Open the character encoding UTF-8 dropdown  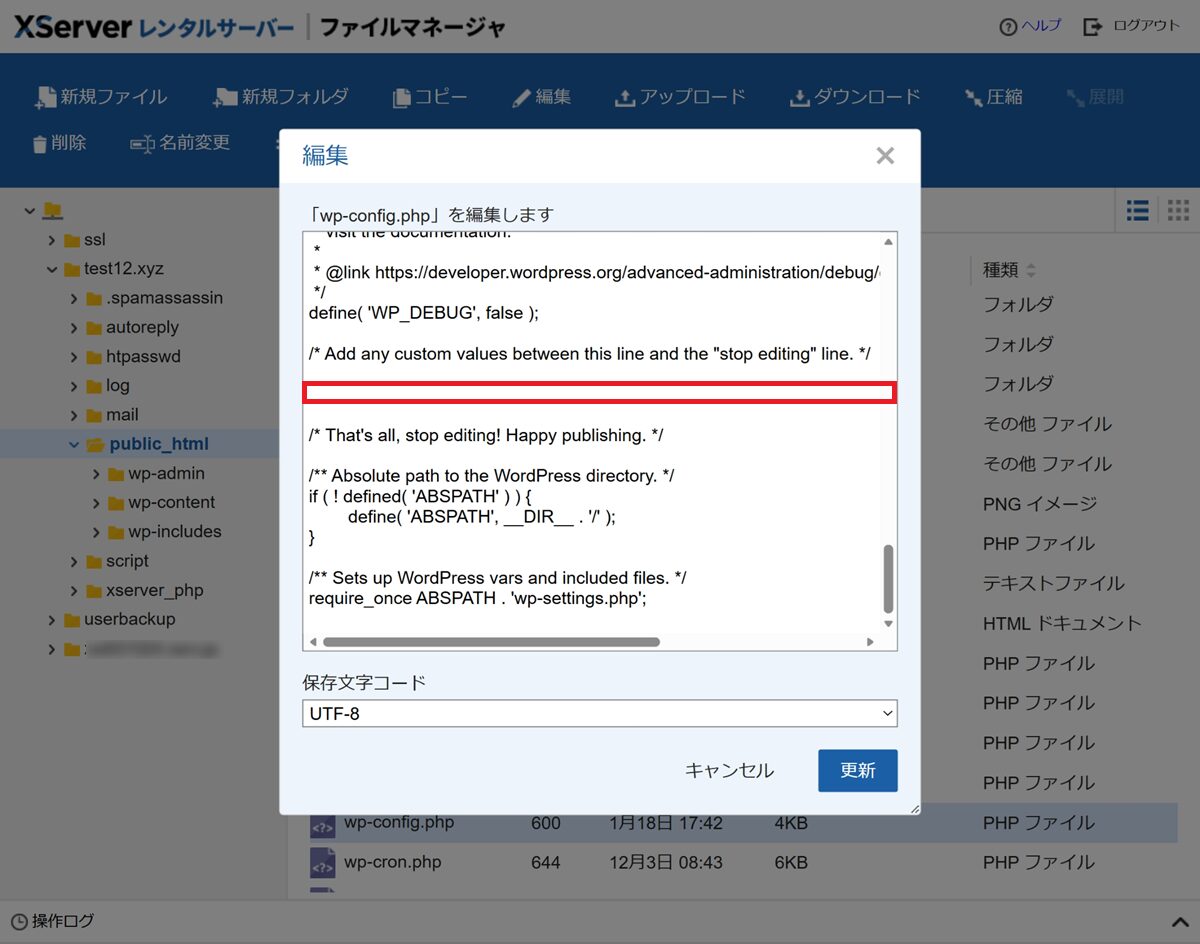pos(599,714)
